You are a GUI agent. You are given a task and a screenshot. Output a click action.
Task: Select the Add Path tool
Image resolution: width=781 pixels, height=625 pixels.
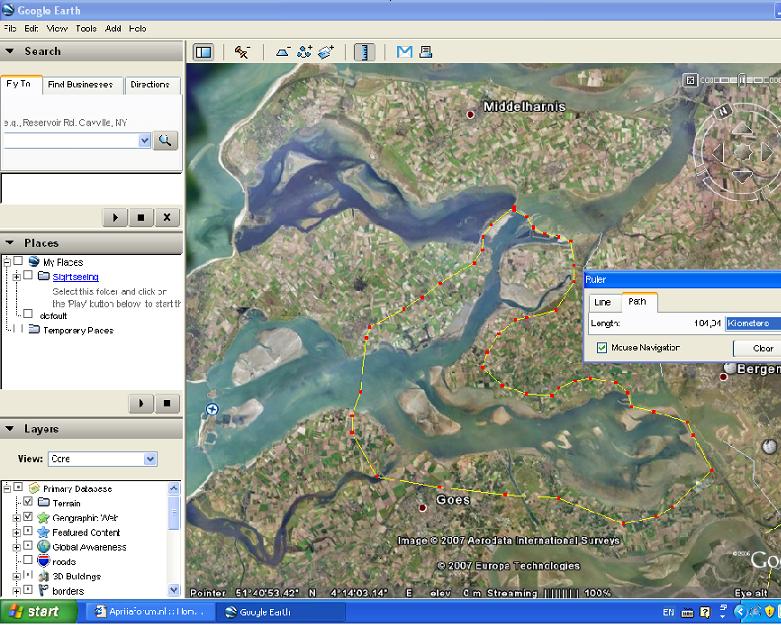(304, 52)
